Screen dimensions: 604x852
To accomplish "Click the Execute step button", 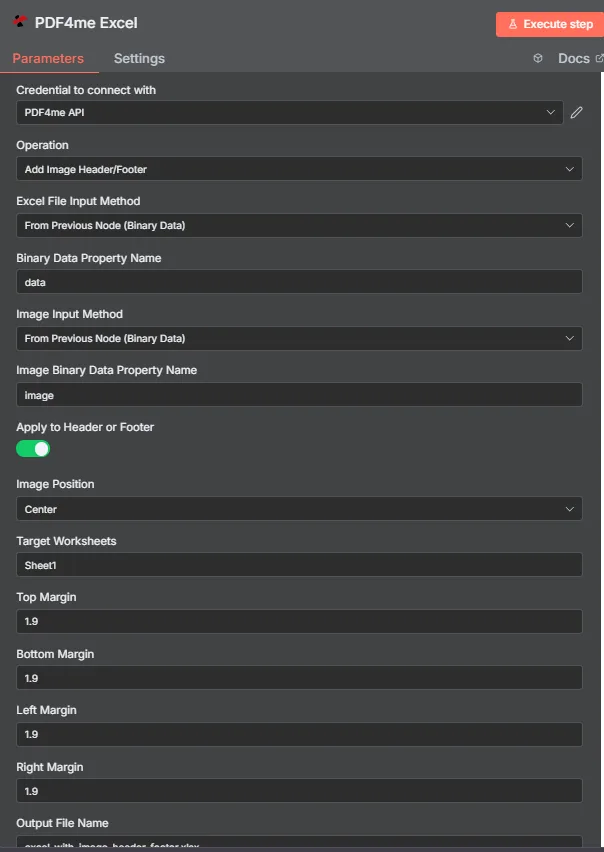I will tap(550, 24).
